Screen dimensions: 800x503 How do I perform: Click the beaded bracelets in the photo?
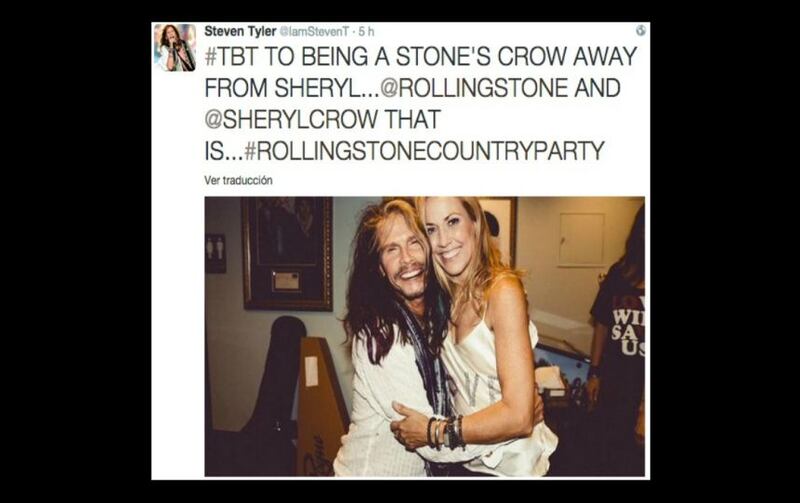click(446, 432)
